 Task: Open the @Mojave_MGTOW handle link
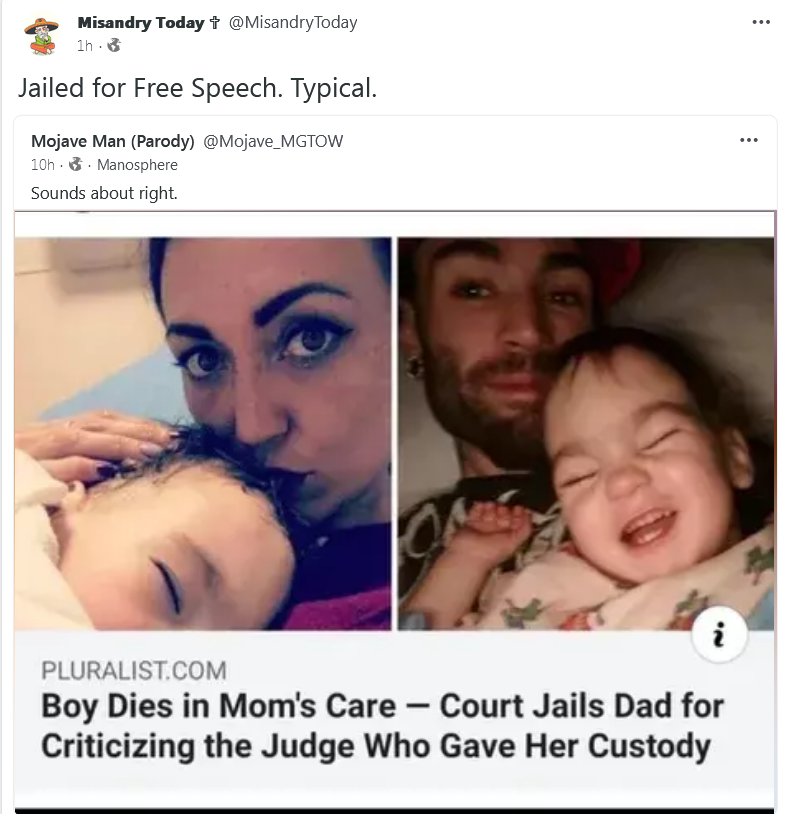point(273,141)
